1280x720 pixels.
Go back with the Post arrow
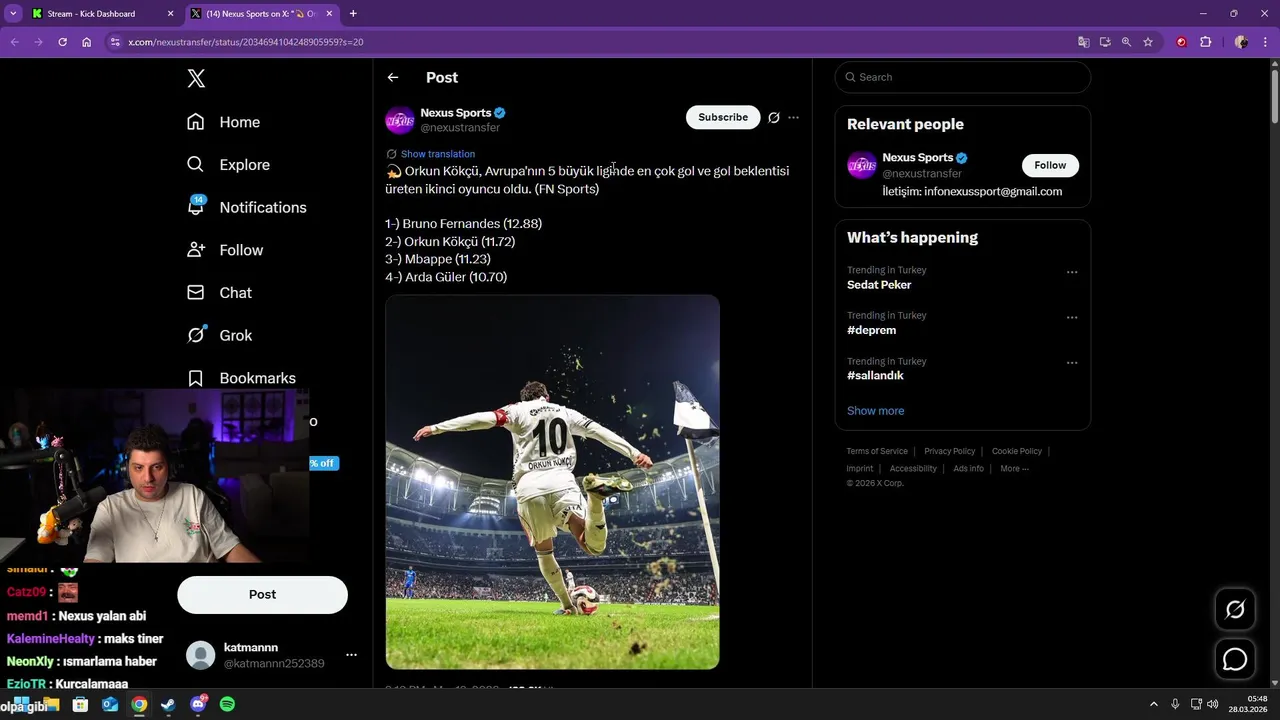coord(393,77)
